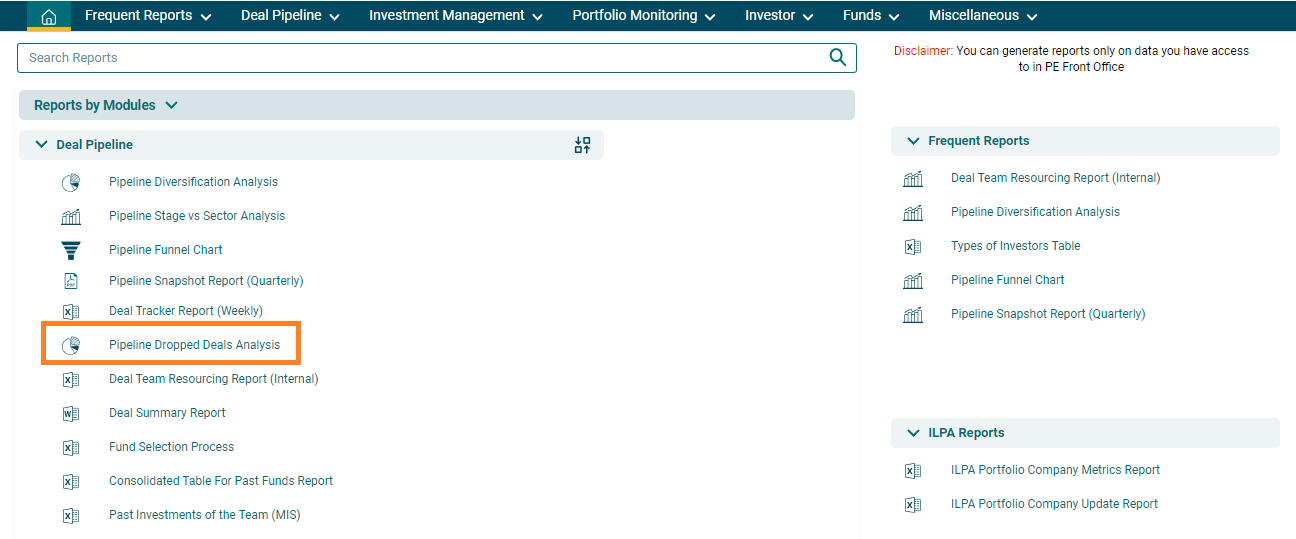
Task: Open the Funds menu
Action: [x=870, y=16]
